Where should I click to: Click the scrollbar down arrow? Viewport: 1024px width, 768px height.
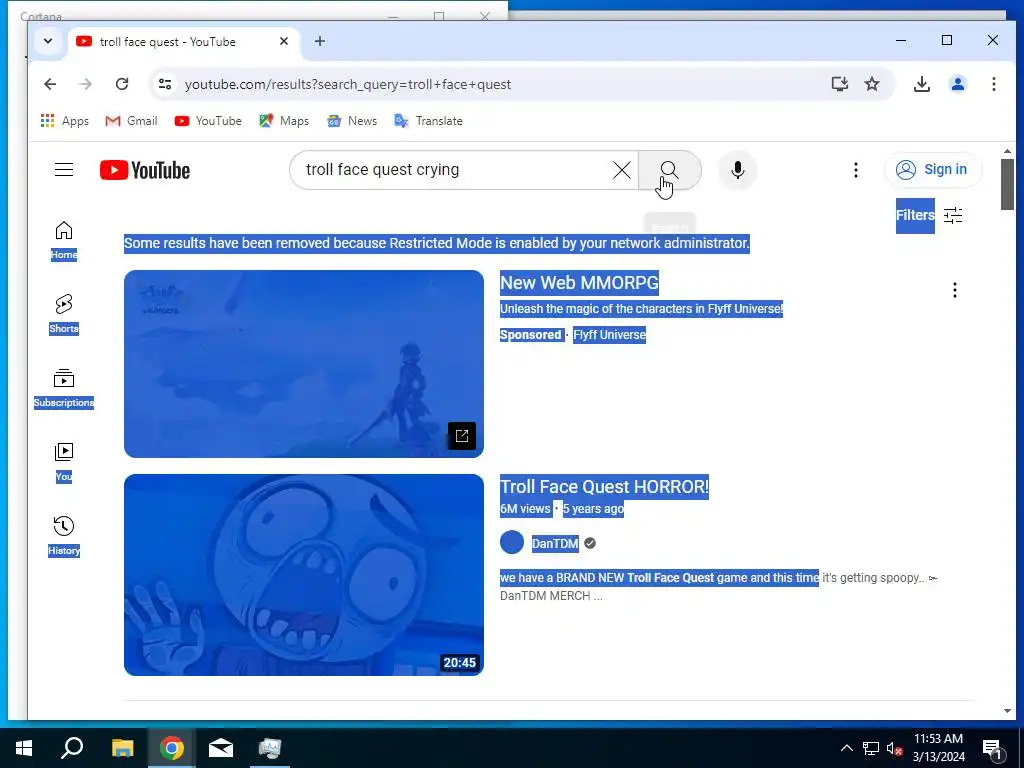point(1007,711)
